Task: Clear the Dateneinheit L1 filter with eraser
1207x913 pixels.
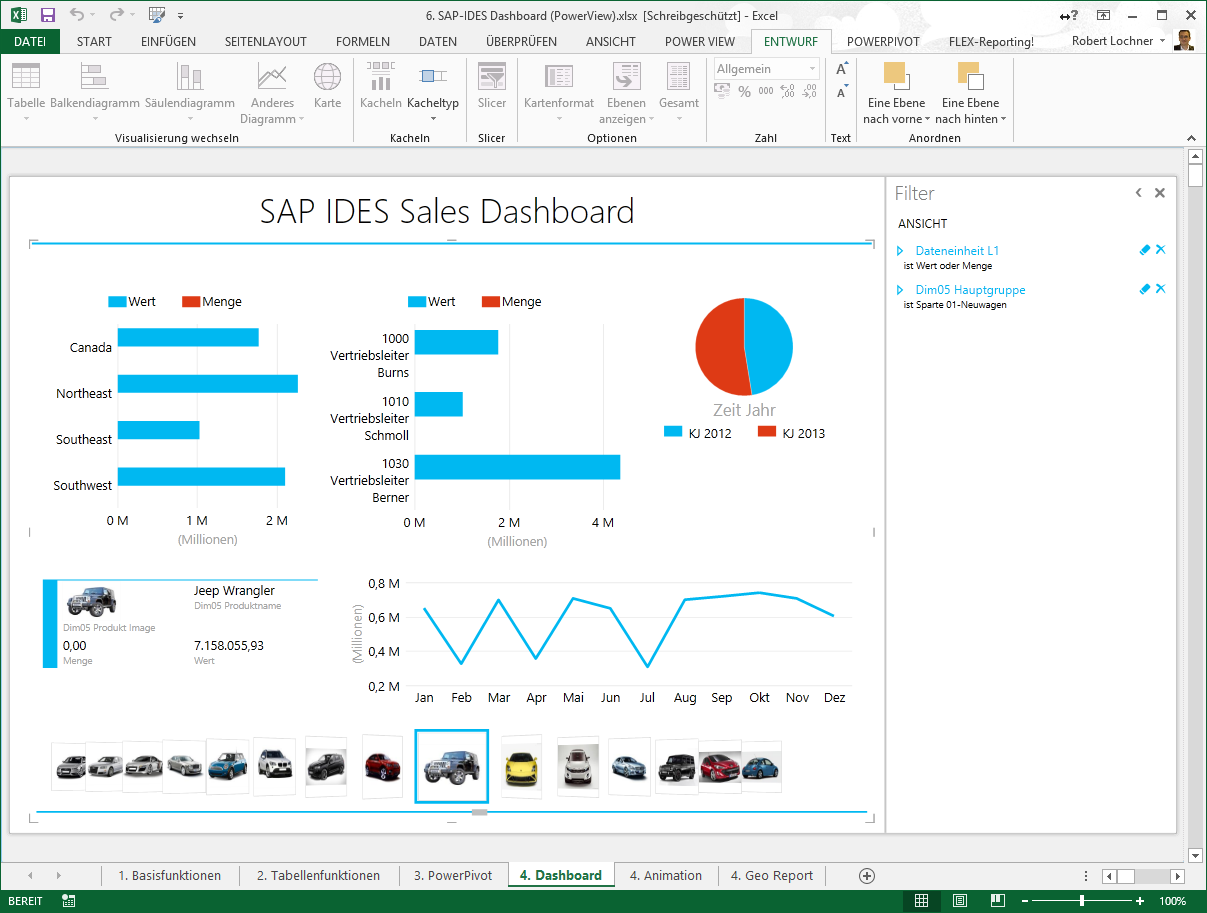Action: point(1145,250)
